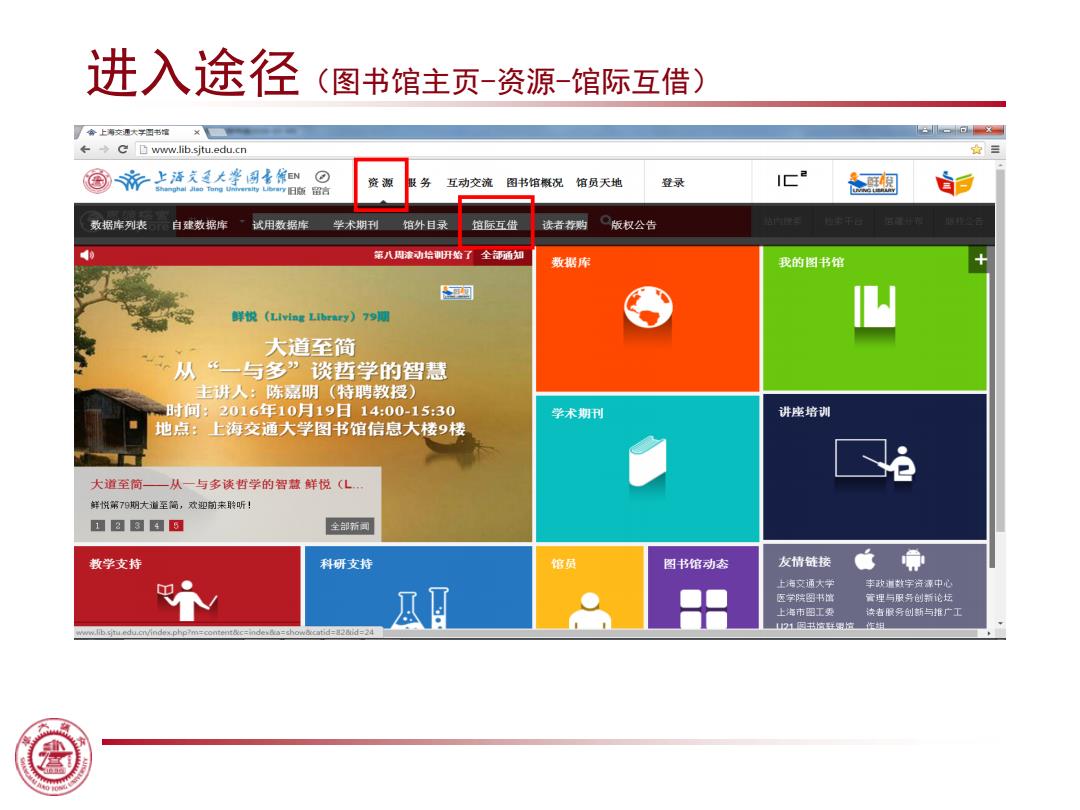Click the 第八周滚动培训开始了 notice
Image resolution: width=1080 pixels, height=810 pixels.
pyautogui.click(x=423, y=255)
